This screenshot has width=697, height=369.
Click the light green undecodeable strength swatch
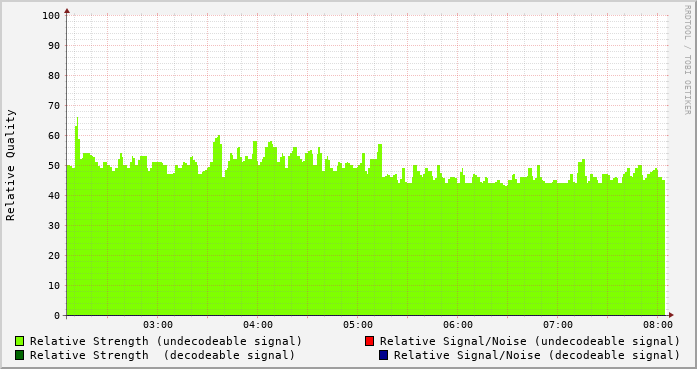(20, 341)
